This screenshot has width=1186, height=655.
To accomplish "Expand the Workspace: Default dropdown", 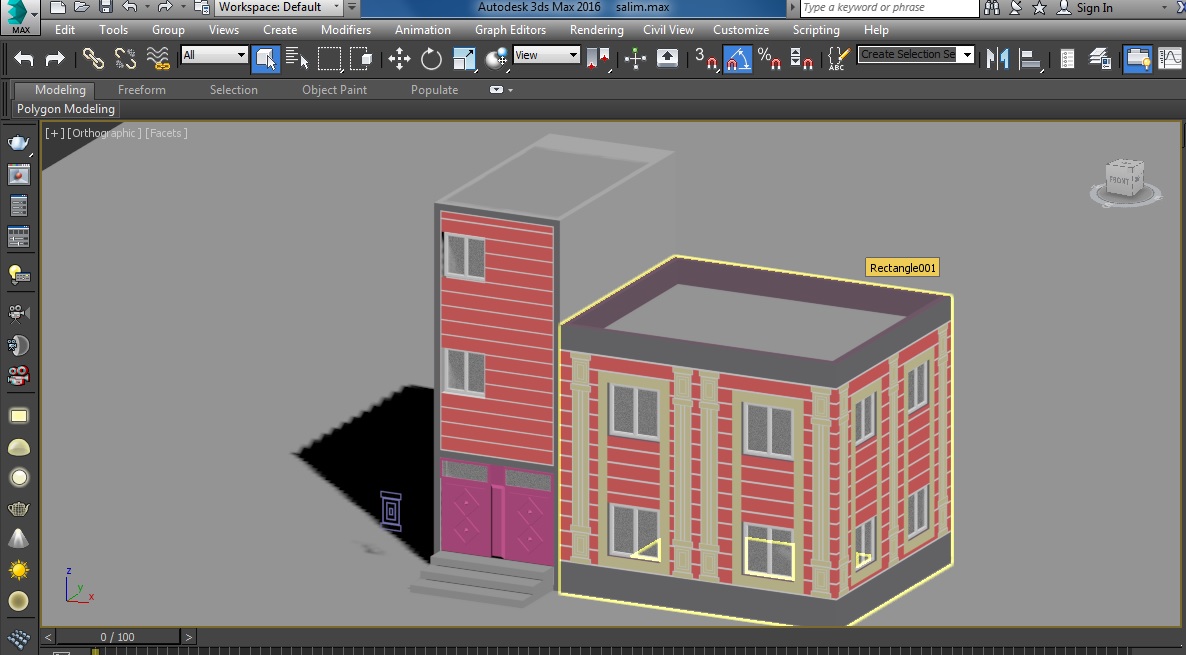I will [279, 8].
